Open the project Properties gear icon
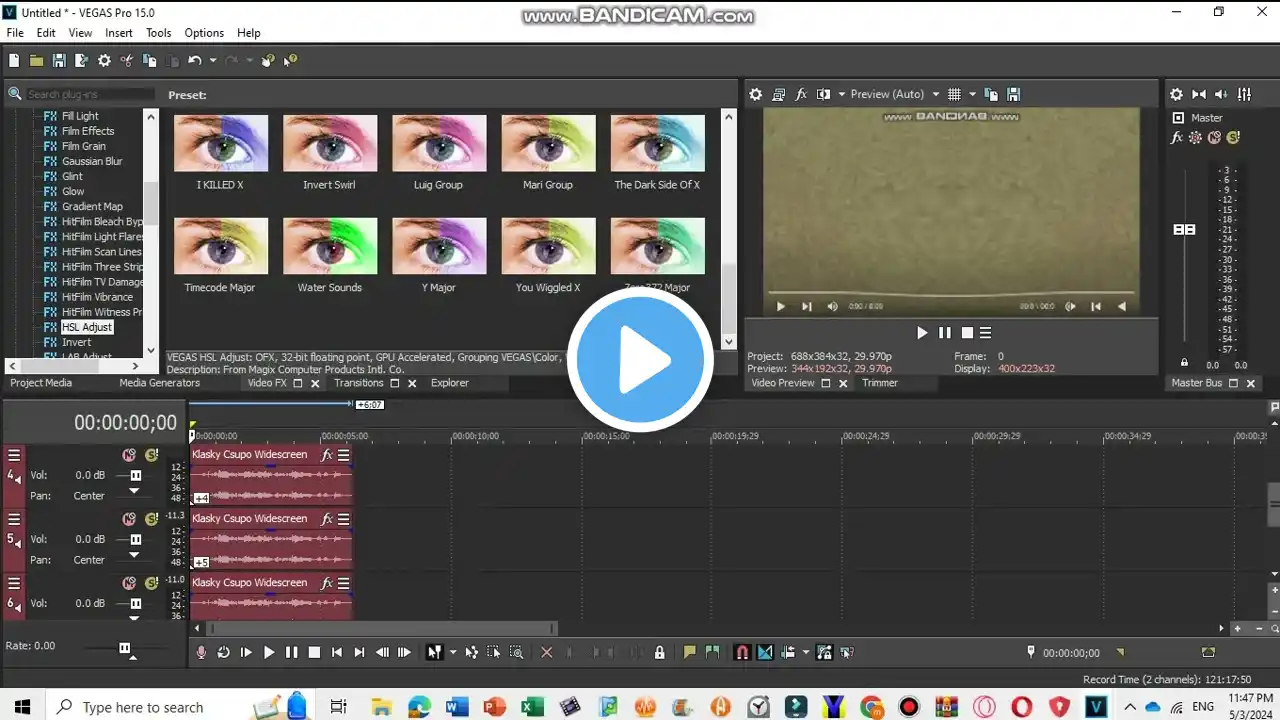 coord(104,61)
